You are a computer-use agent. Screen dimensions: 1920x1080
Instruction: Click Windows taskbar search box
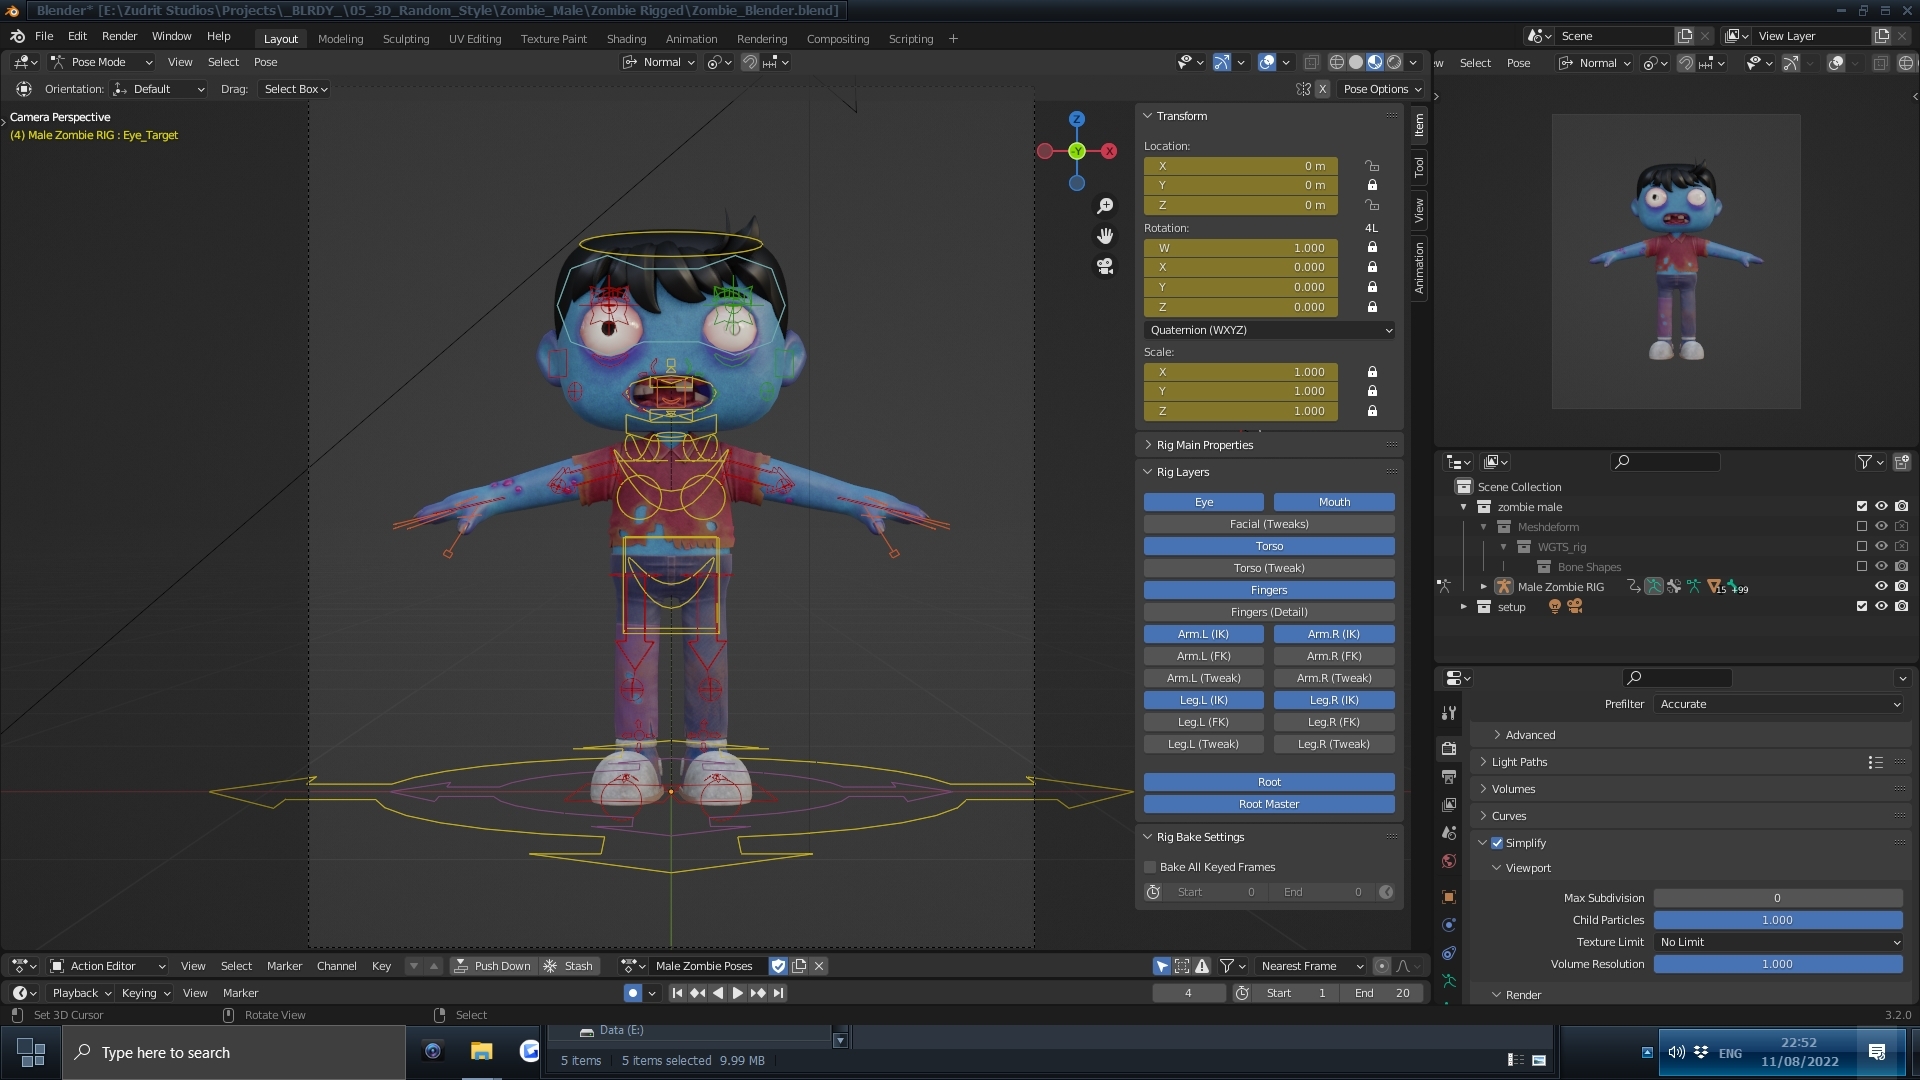(235, 1052)
